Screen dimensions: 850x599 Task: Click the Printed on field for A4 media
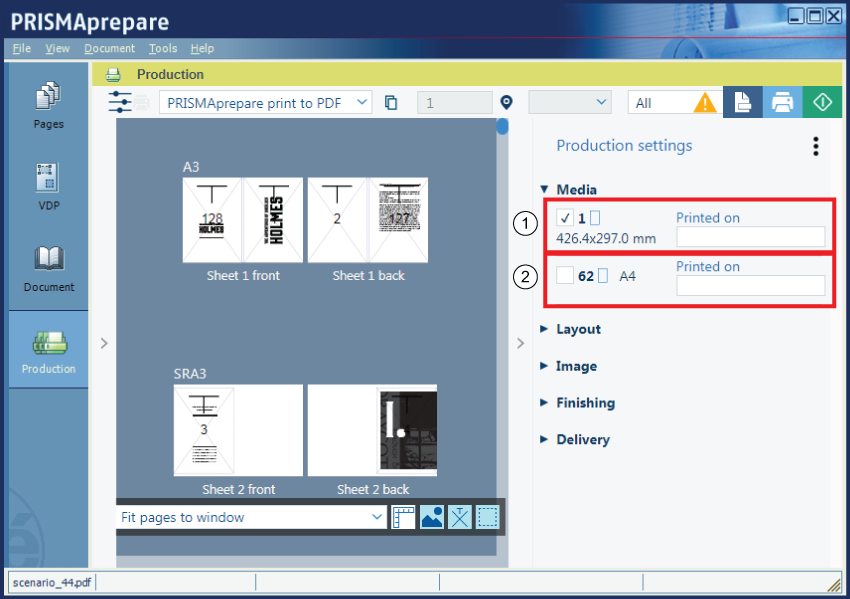(750, 286)
